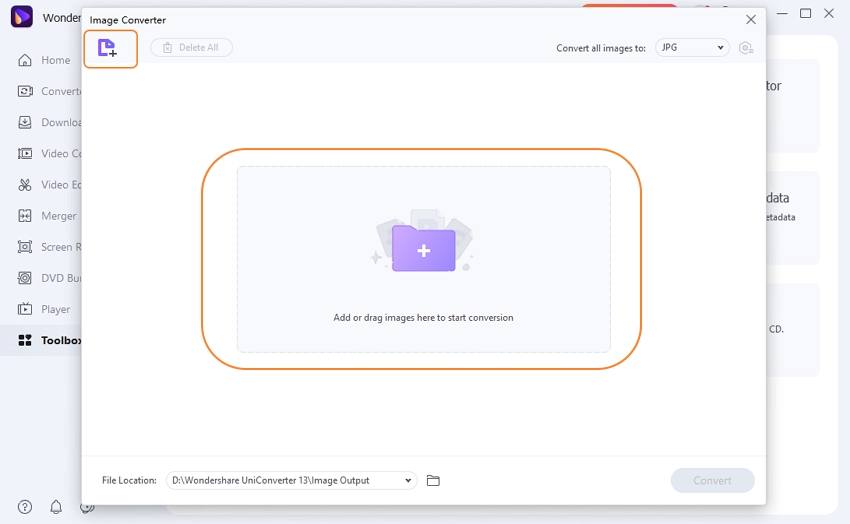Click Screen Recorder sidebar icon
This screenshot has width=850, height=524.
25,247
